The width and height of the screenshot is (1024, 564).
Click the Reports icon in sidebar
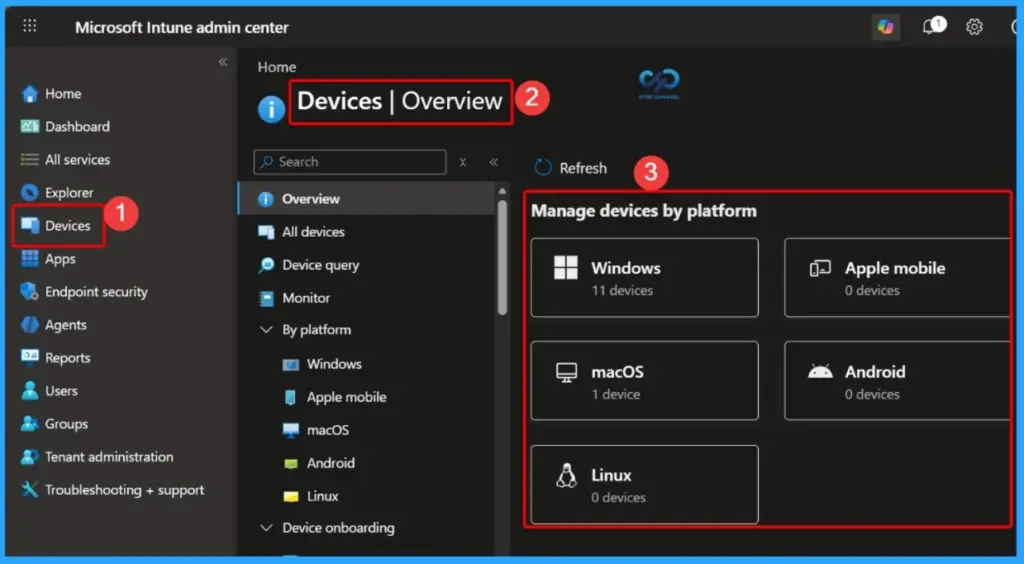(29, 358)
